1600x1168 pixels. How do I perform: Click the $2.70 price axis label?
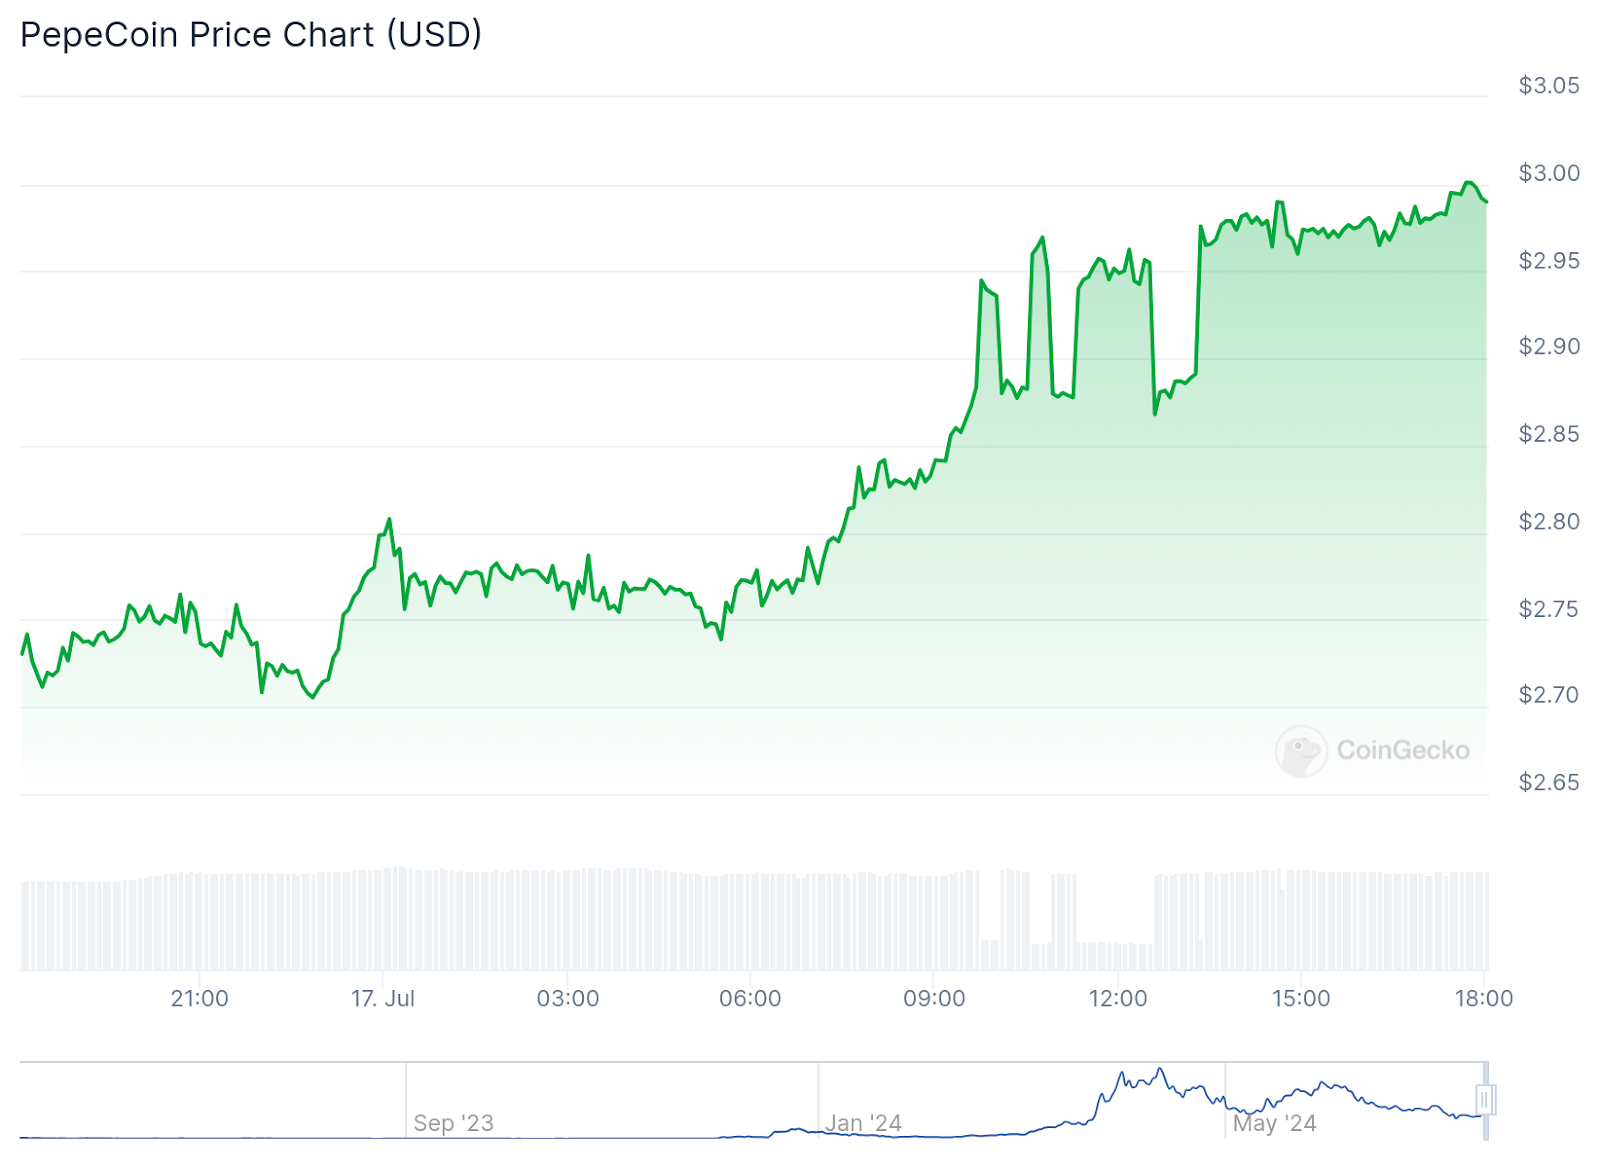pyautogui.click(x=1549, y=695)
